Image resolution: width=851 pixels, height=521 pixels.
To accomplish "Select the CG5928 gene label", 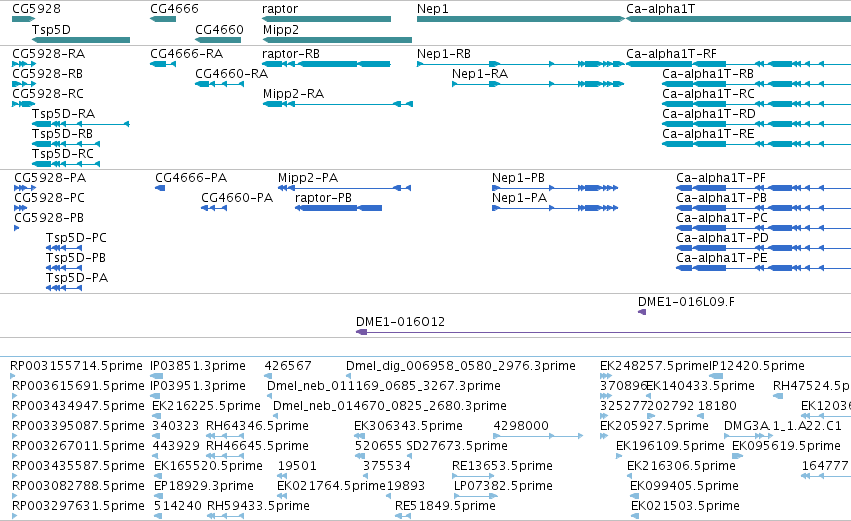I will [36, 9].
